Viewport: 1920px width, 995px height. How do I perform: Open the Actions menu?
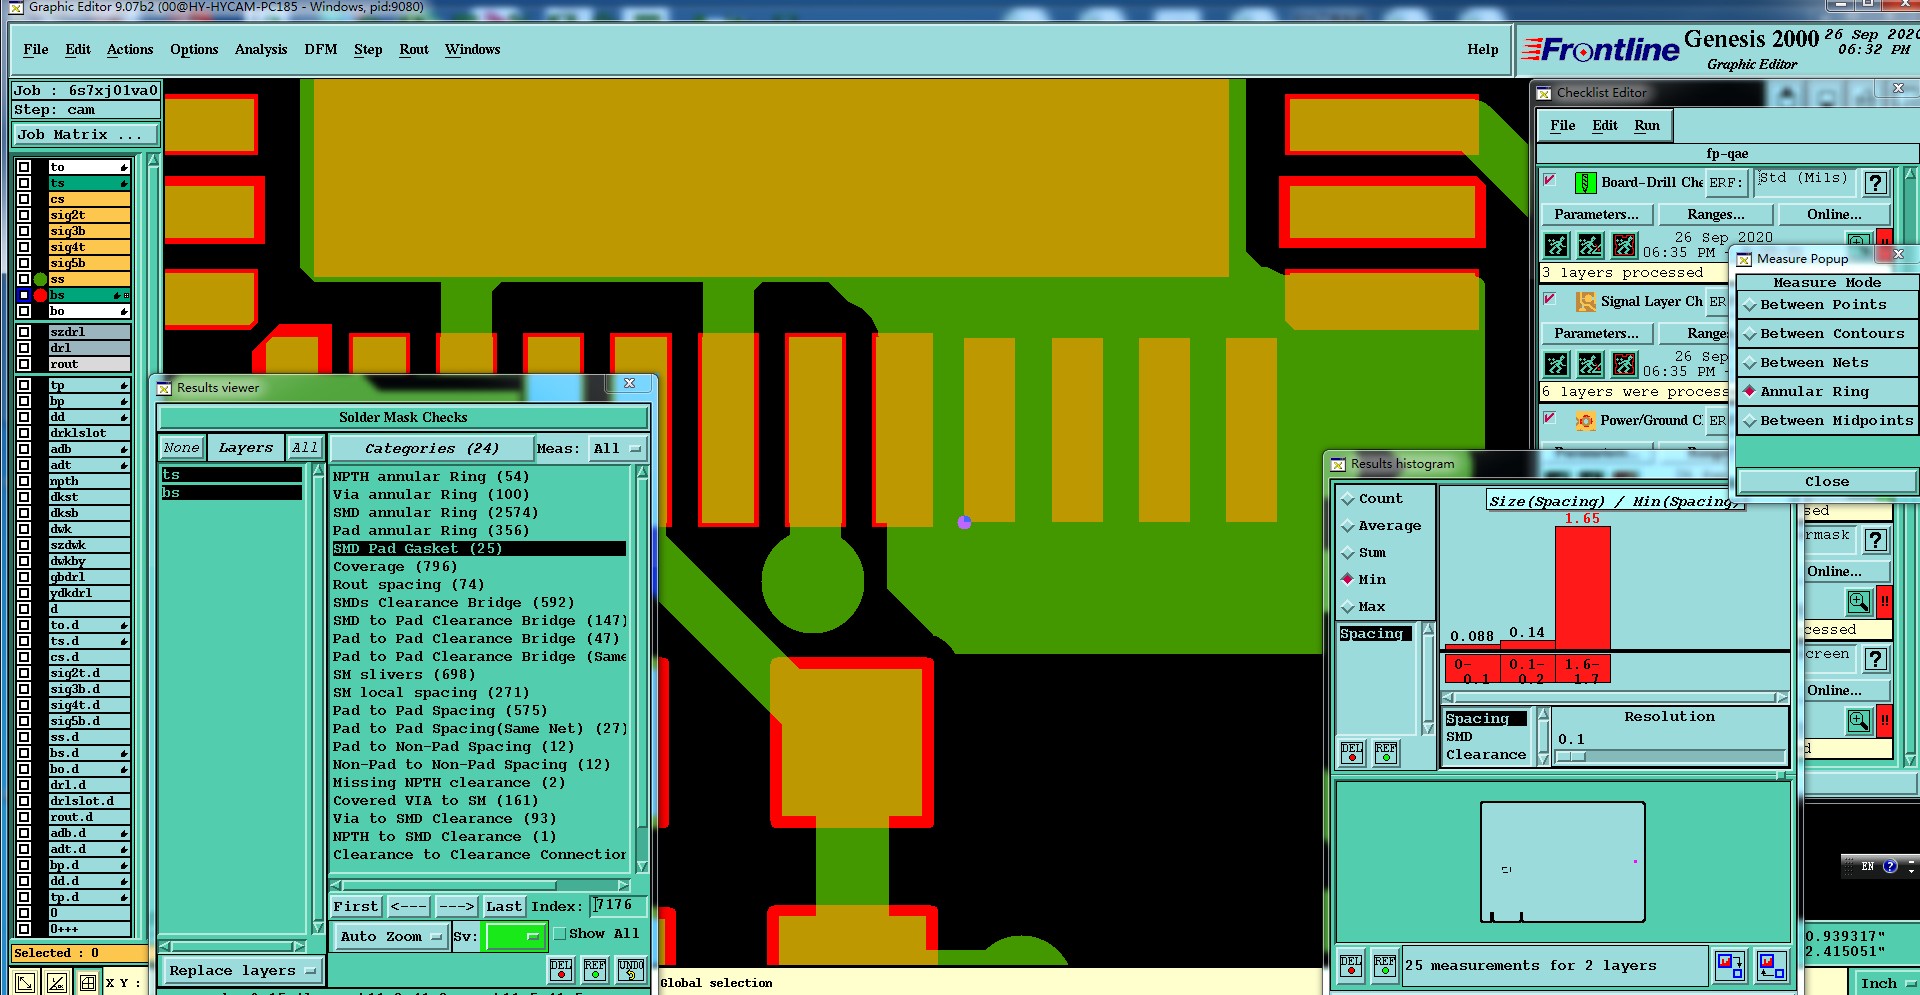[130, 49]
